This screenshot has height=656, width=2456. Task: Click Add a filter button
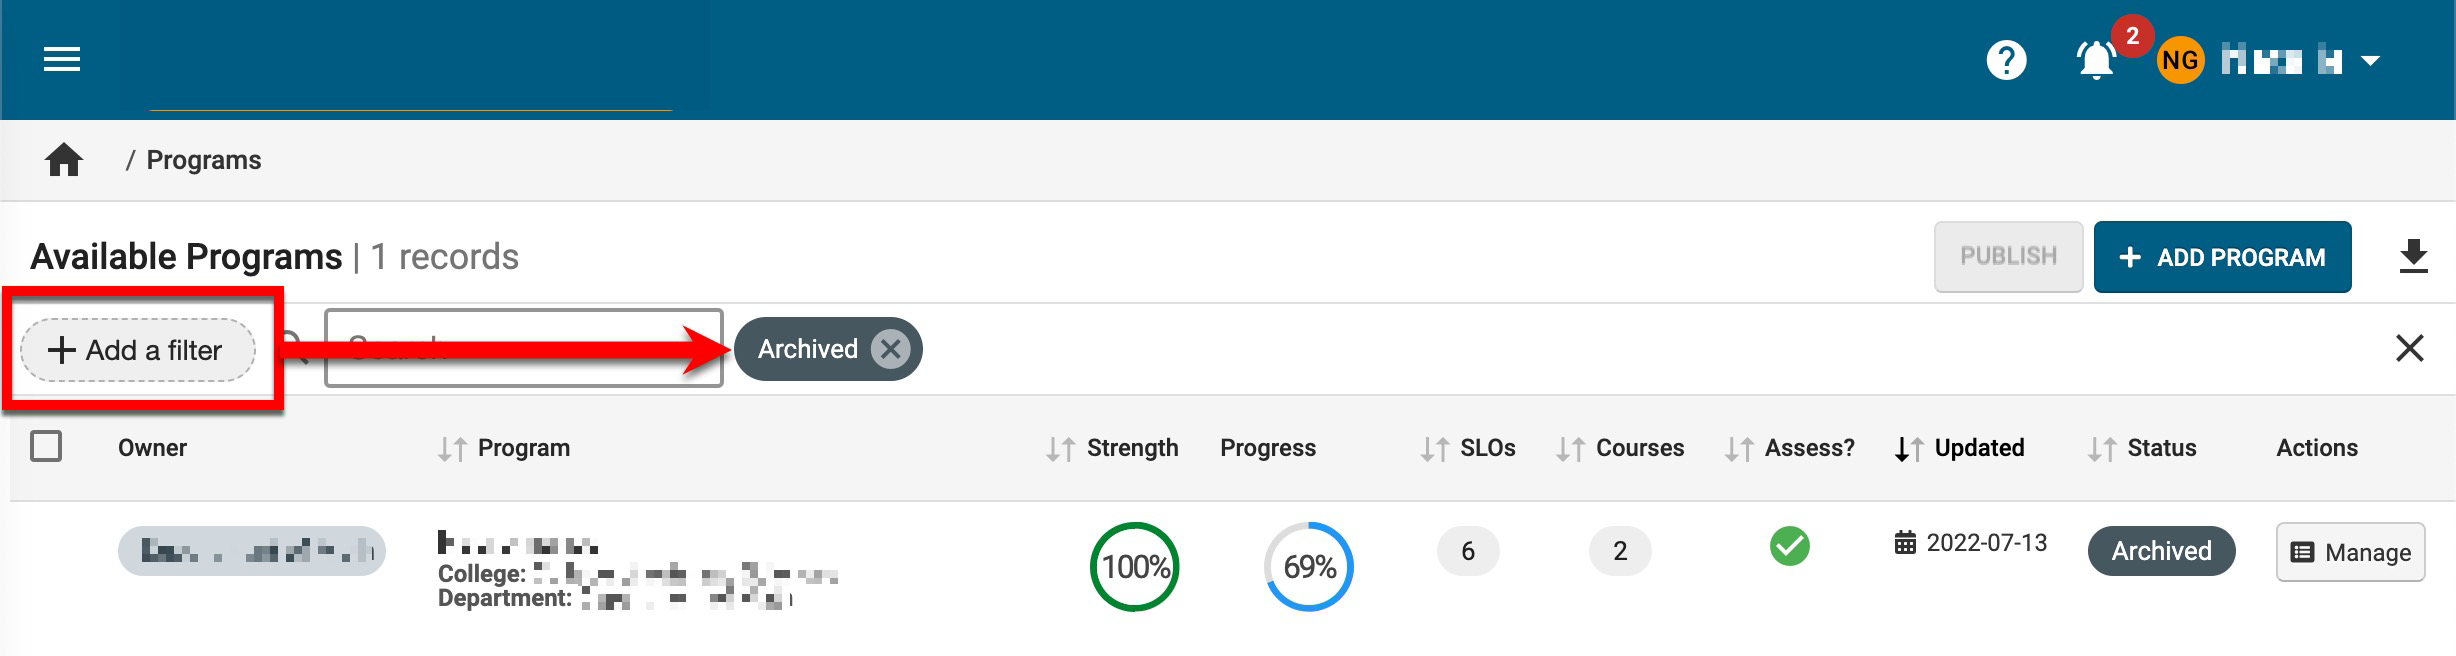(x=138, y=350)
